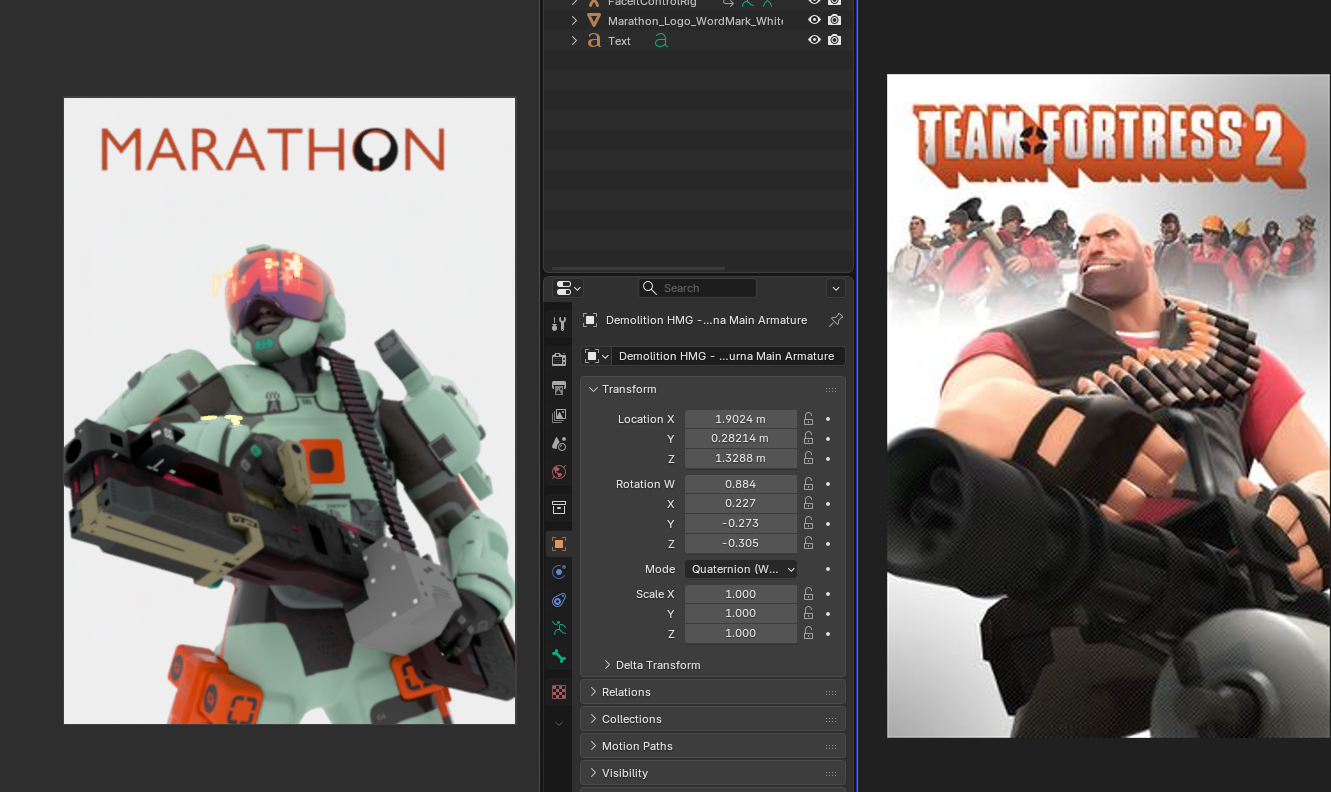Click the outliner horizontal scrollbar

pyautogui.click(x=636, y=268)
